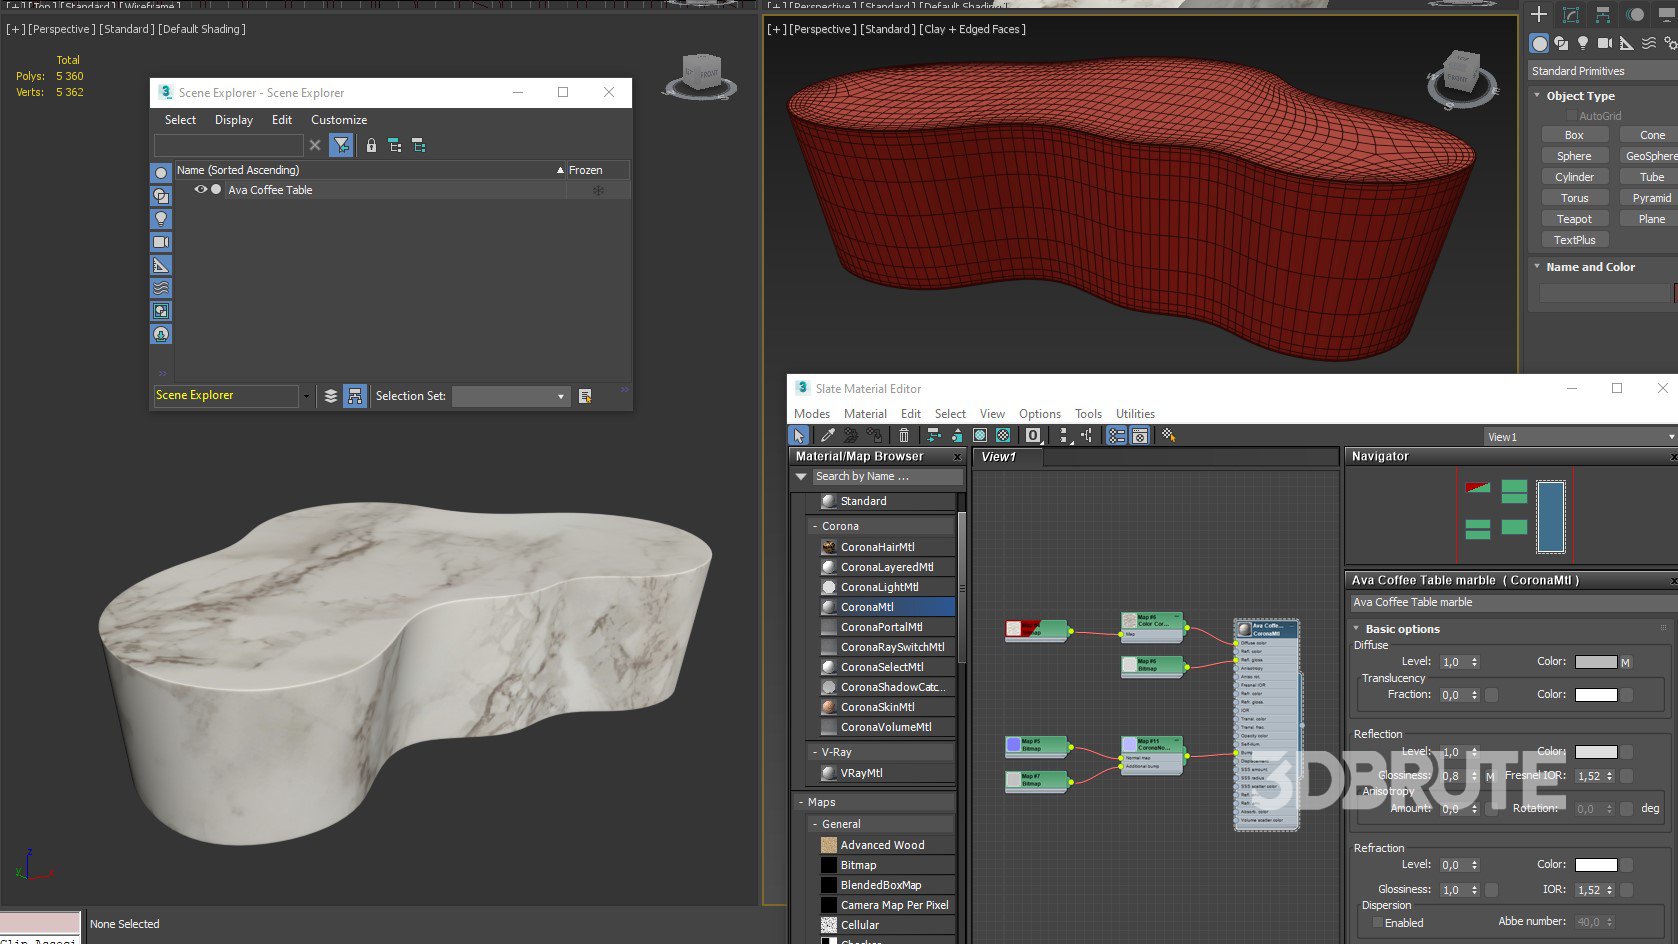Click the Diffuse color swatch
Viewport: 1678px width, 944px height.
pos(1595,662)
